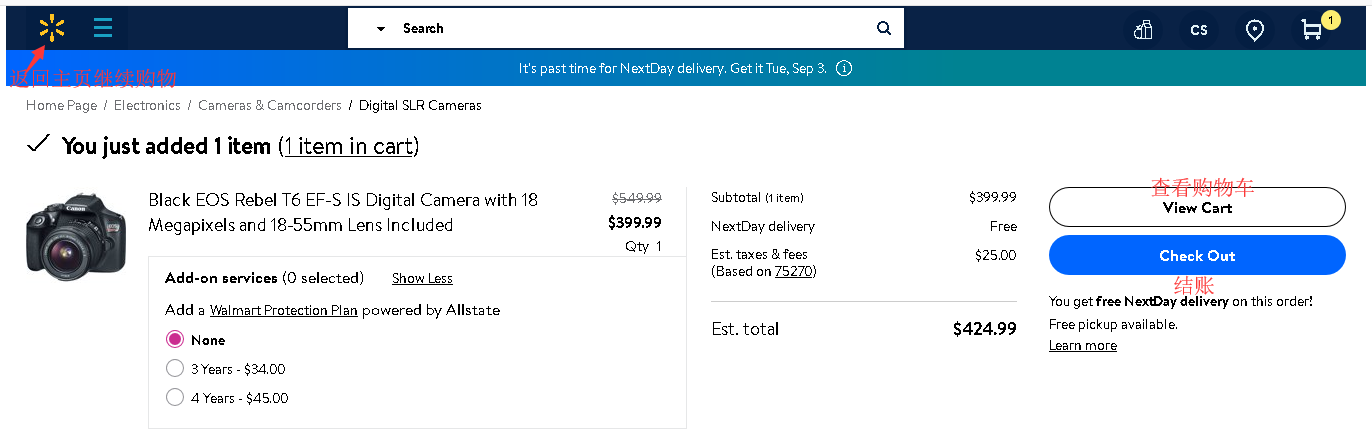Open the CS account icon
This screenshot has height=439, width=1372.
click(x=1199, y=30)
